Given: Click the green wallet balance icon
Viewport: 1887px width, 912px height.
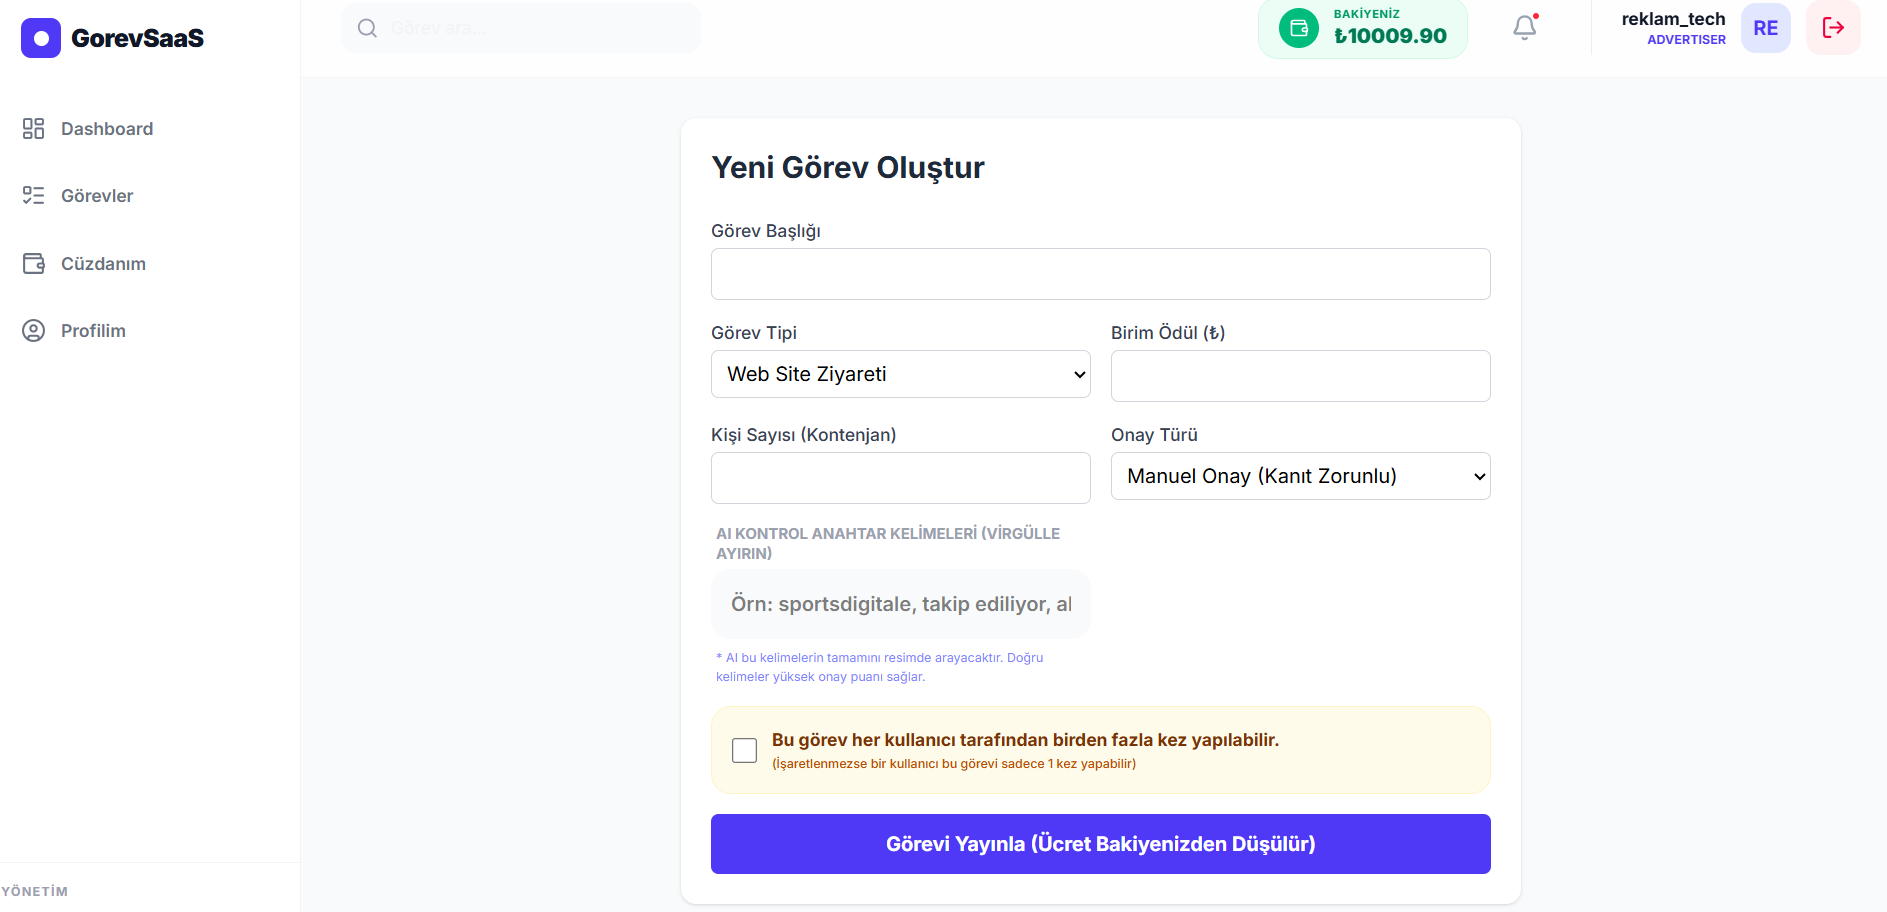Looking at the screenshot, I should tap(1298, 28).
